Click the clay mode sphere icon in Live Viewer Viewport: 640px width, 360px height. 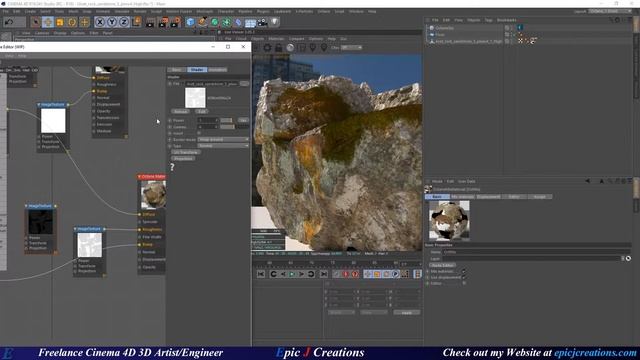[290, 48]
